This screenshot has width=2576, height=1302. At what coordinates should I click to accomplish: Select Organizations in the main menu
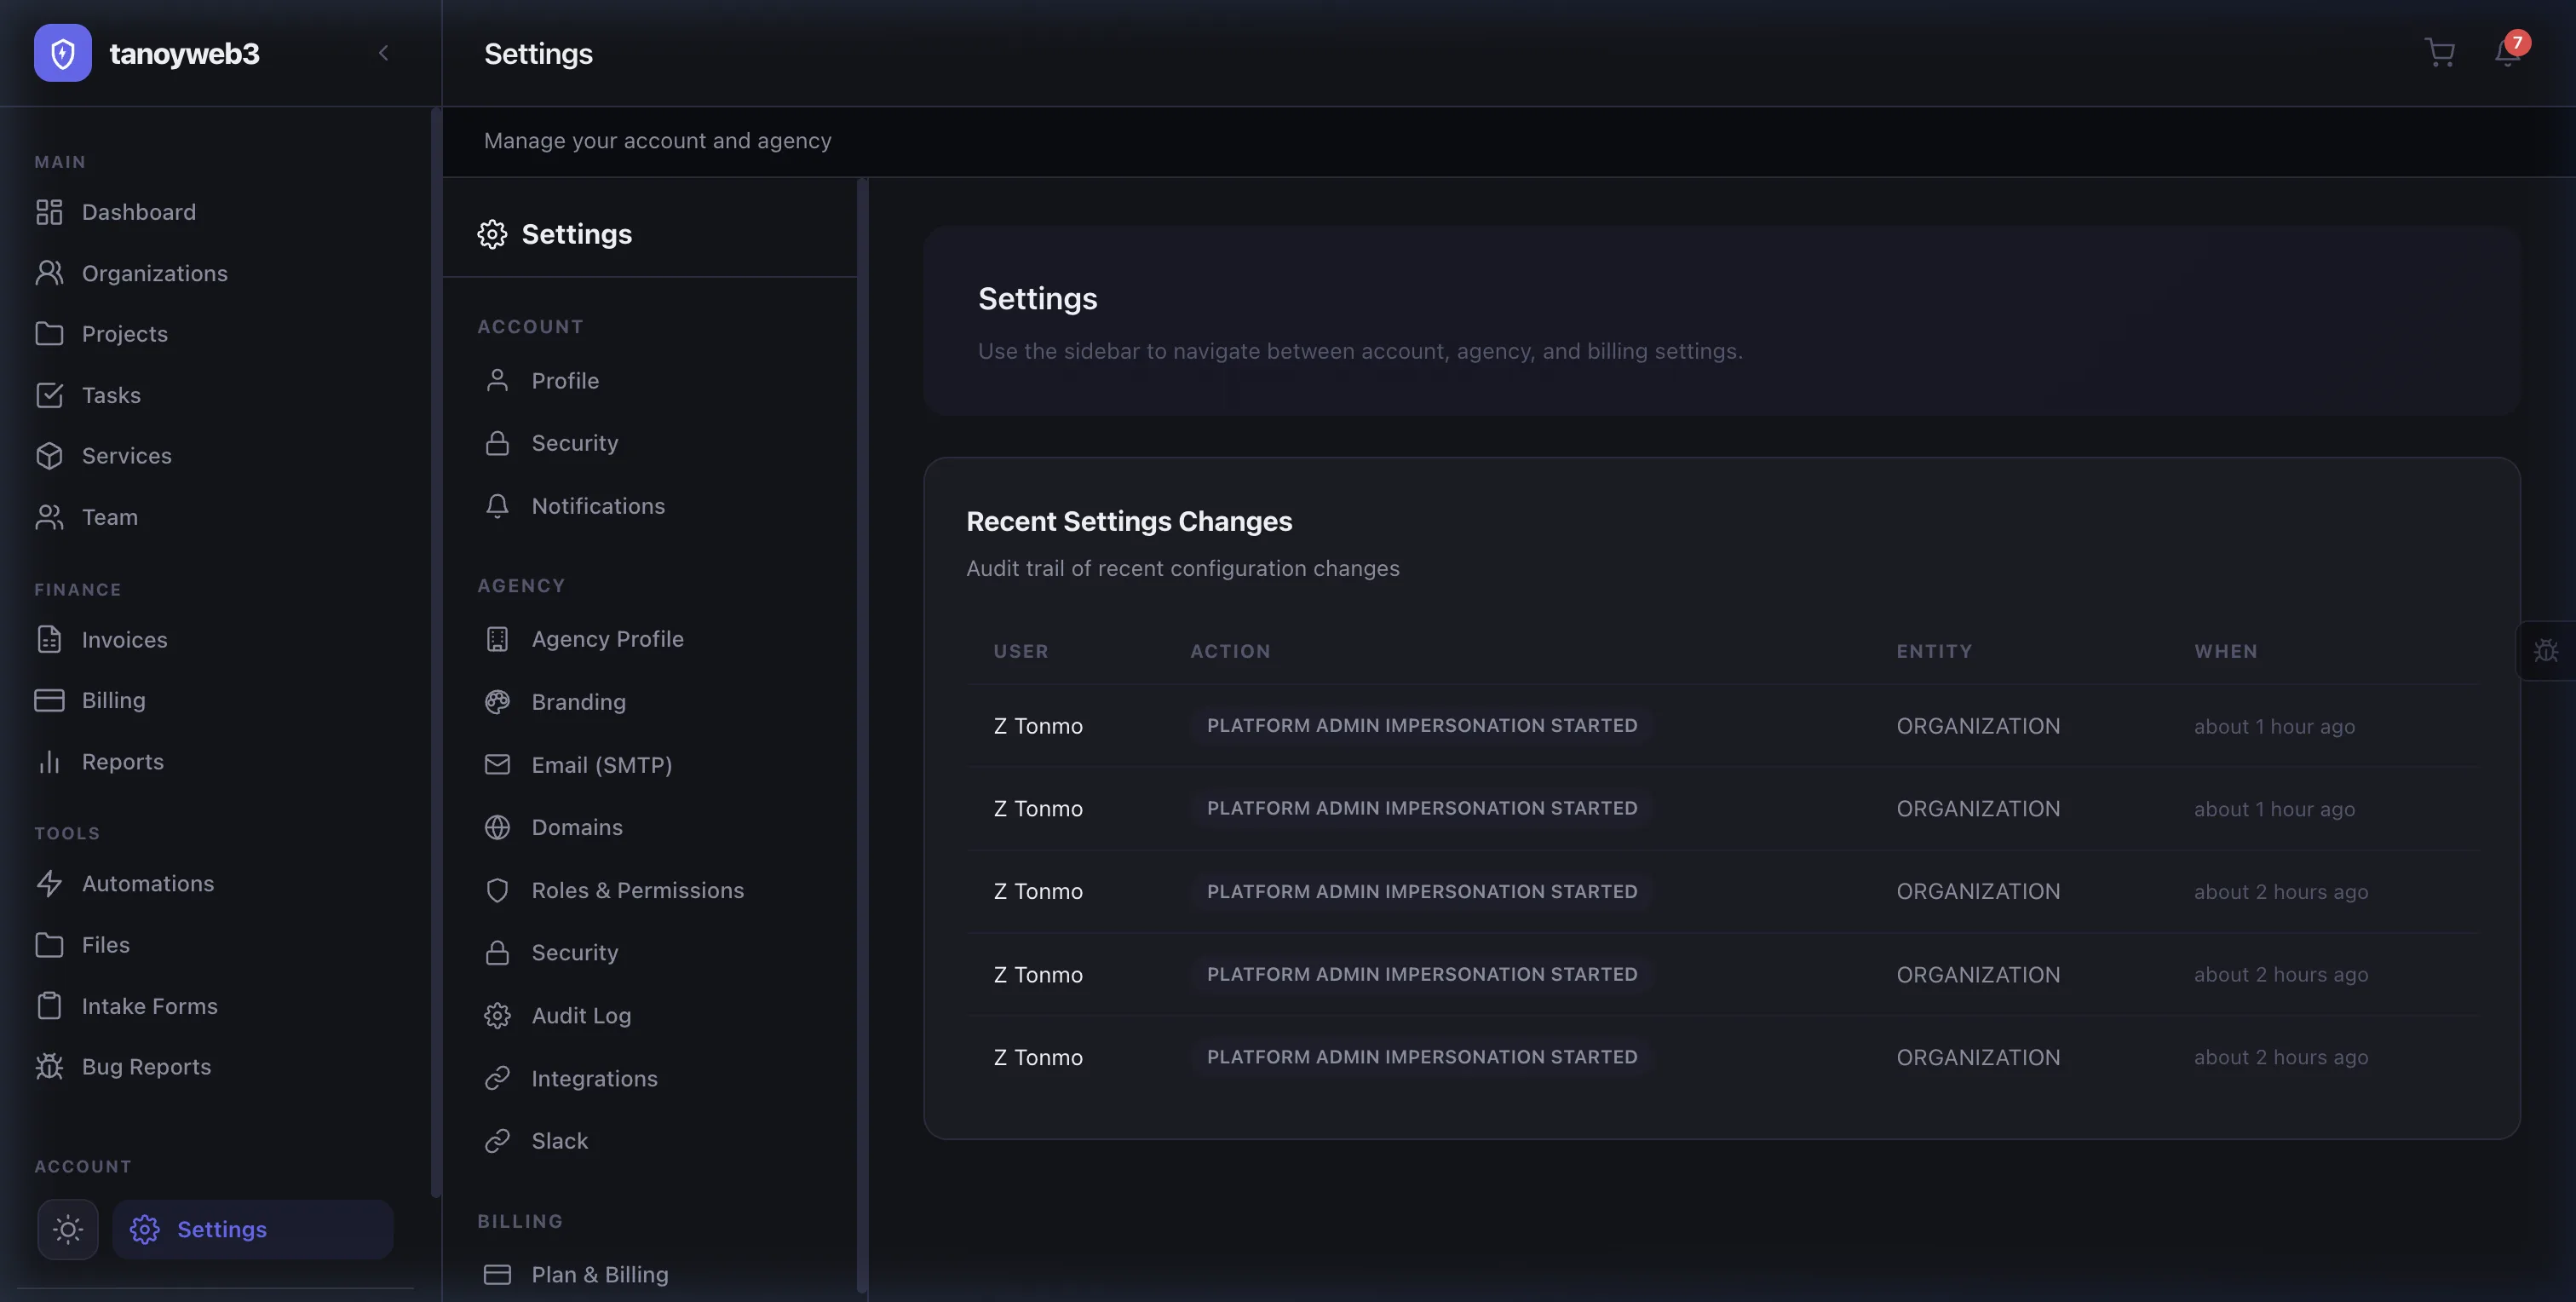(154, 273)
